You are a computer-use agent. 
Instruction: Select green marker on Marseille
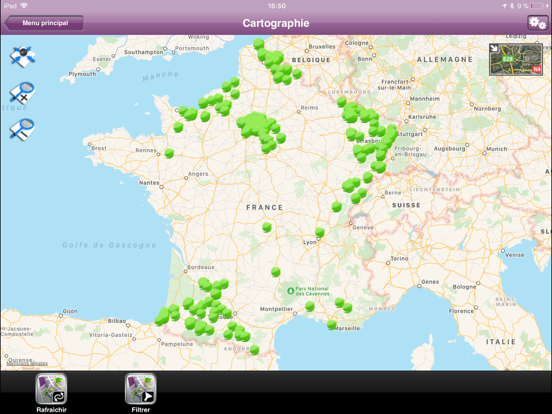331,324
